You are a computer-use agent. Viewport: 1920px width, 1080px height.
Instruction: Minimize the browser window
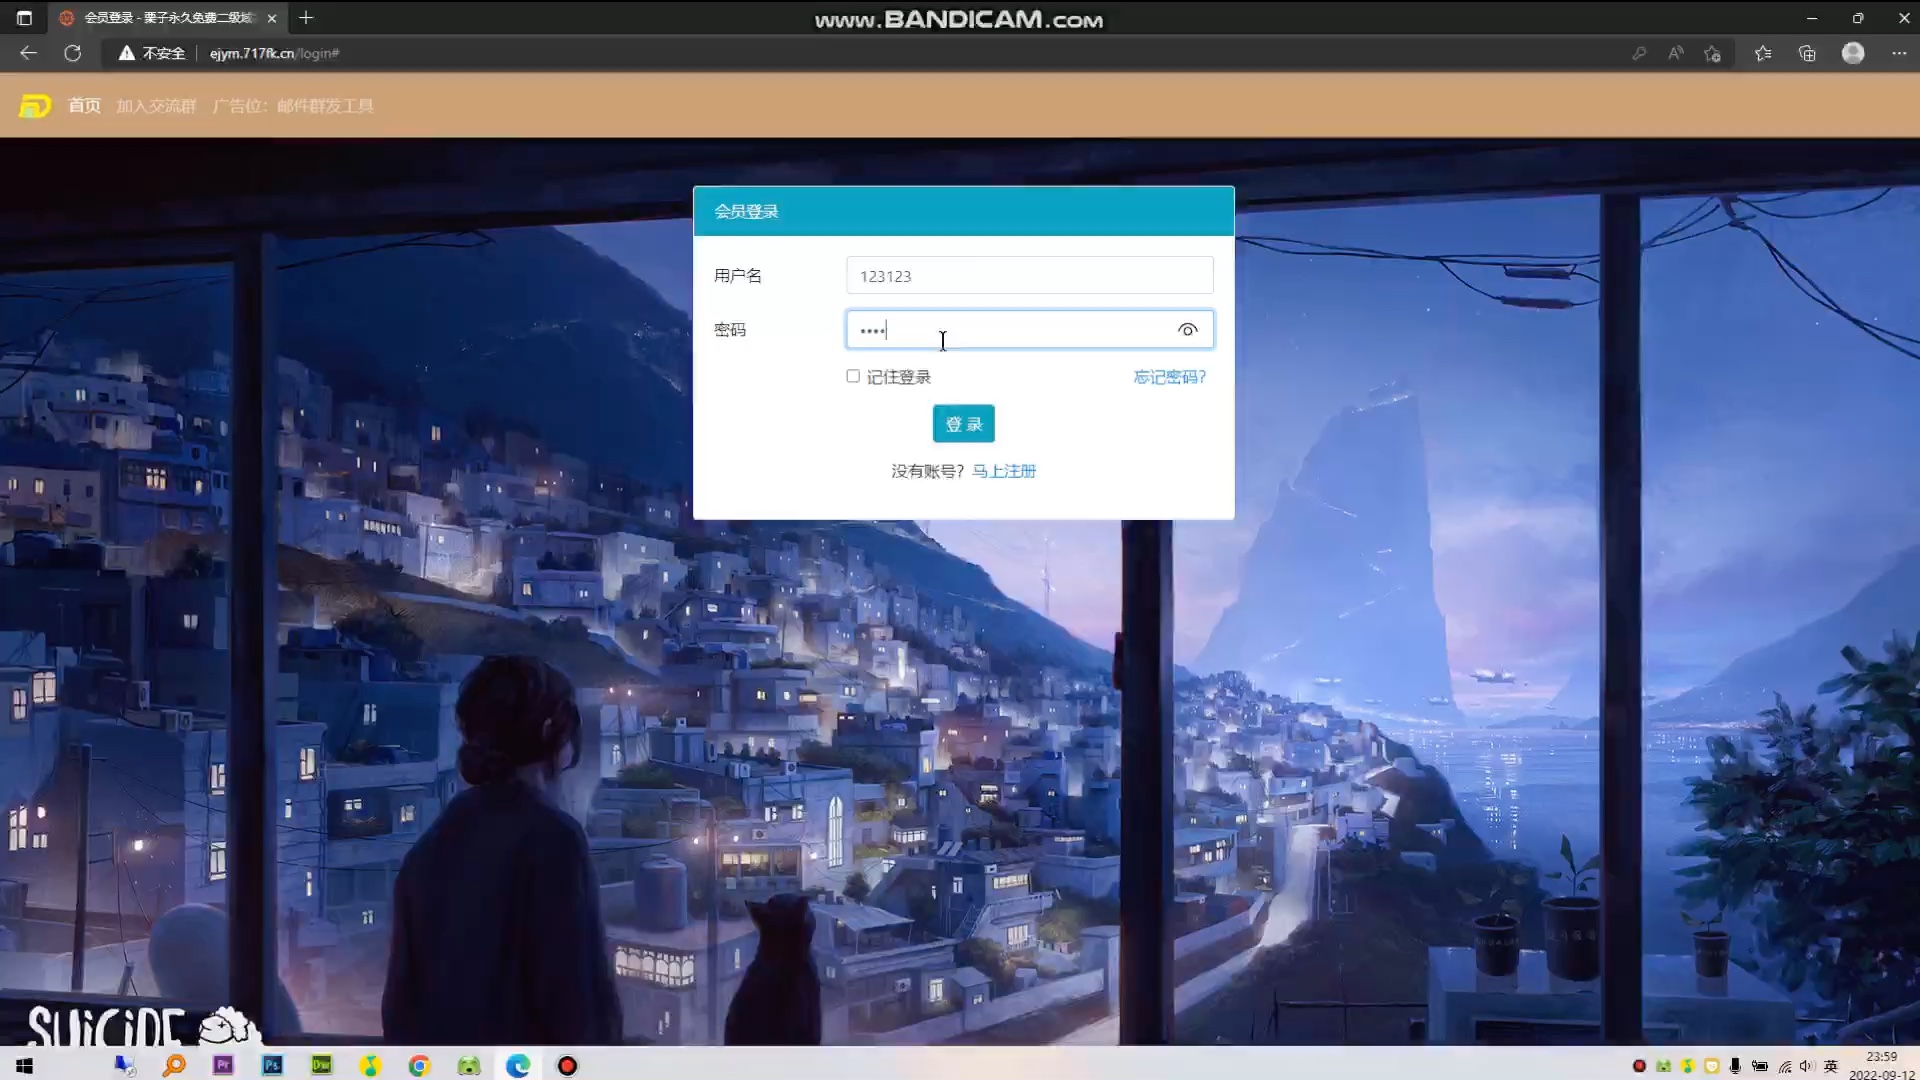pyautogui.click(x=1811, y=18)
